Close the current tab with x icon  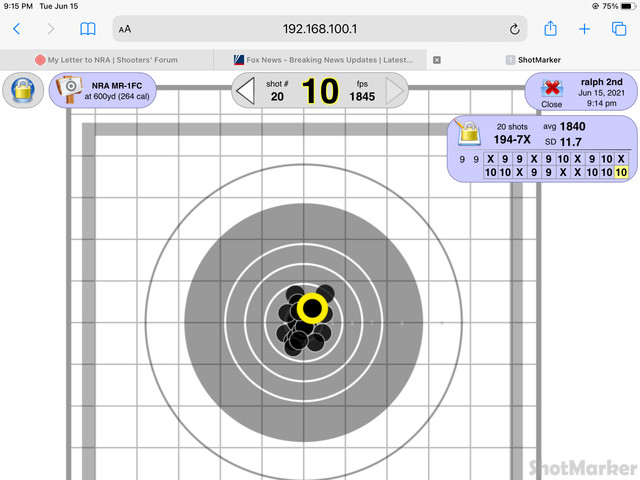[x=437, y=60]
